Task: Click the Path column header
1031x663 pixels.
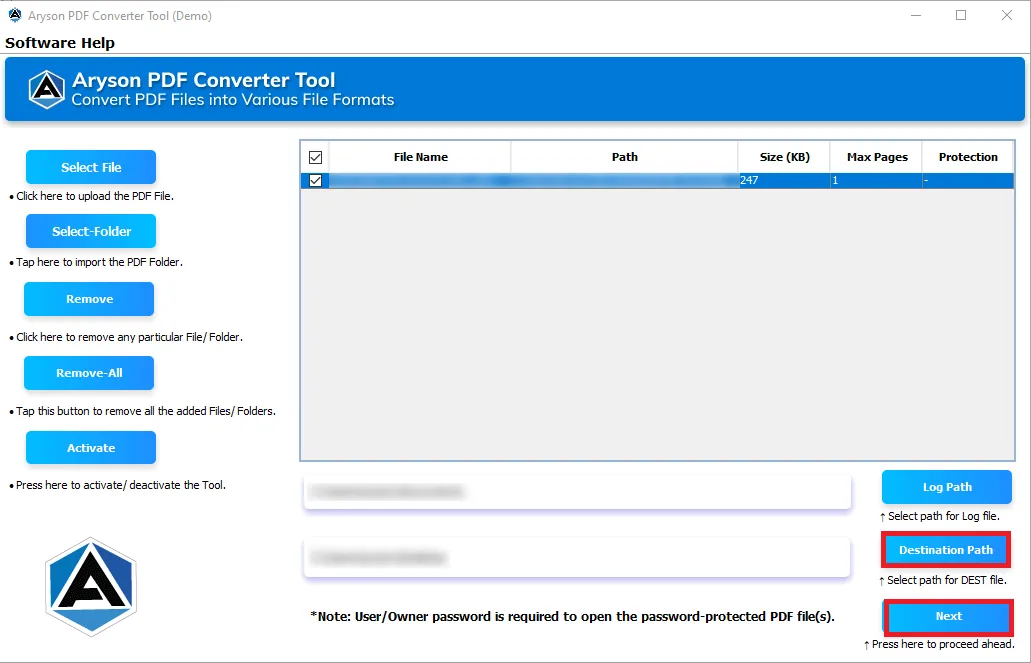Action: pyautogui.click(x=624, y=157)
